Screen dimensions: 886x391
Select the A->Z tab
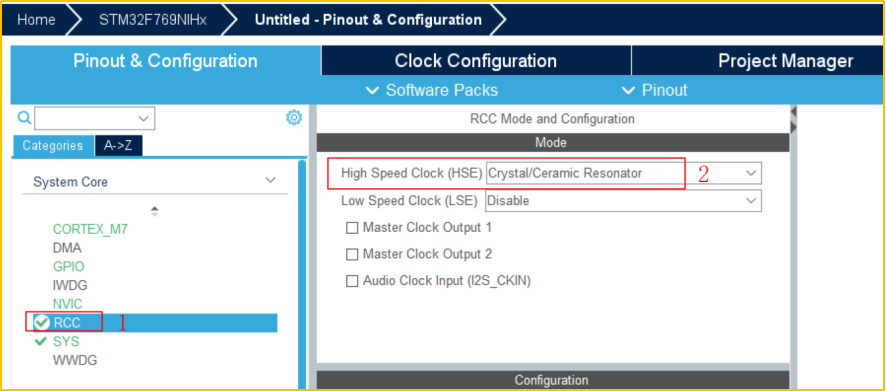118,146
